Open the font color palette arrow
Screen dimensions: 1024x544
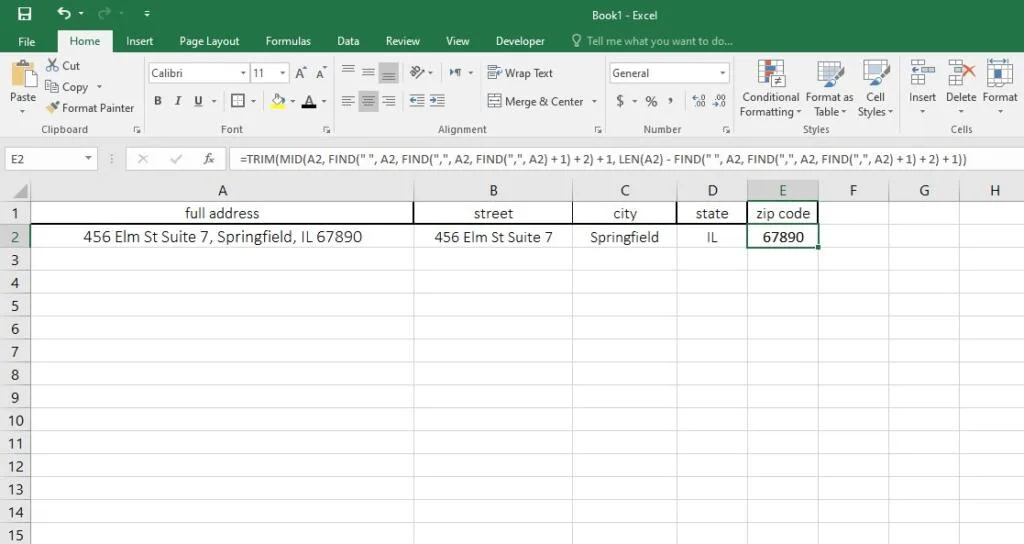pyautogui.click(x=324, y=101)
